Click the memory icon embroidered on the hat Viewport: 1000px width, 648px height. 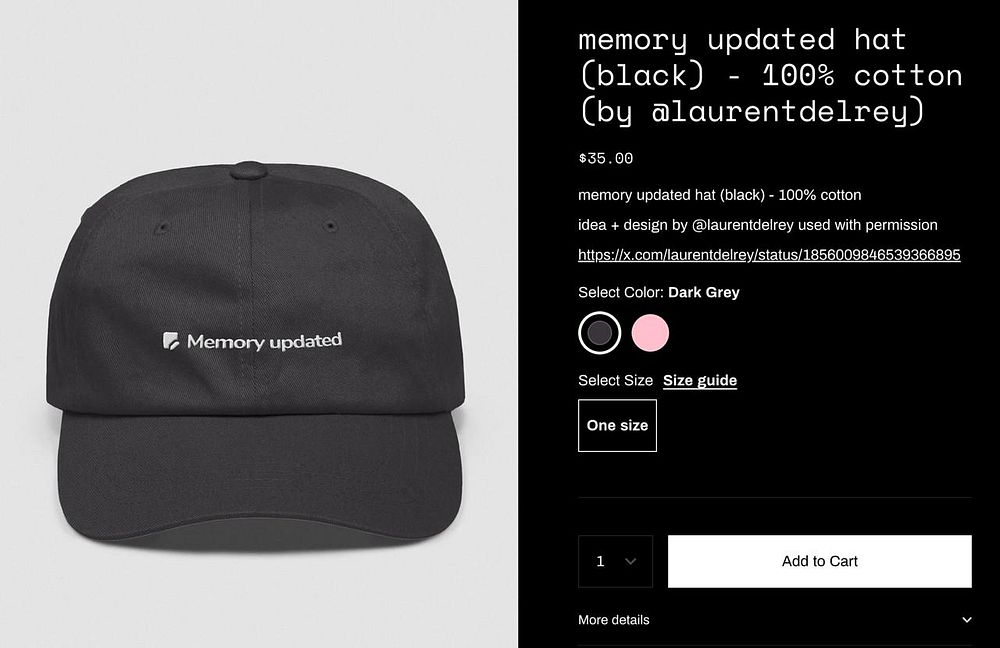pos(171,341)
